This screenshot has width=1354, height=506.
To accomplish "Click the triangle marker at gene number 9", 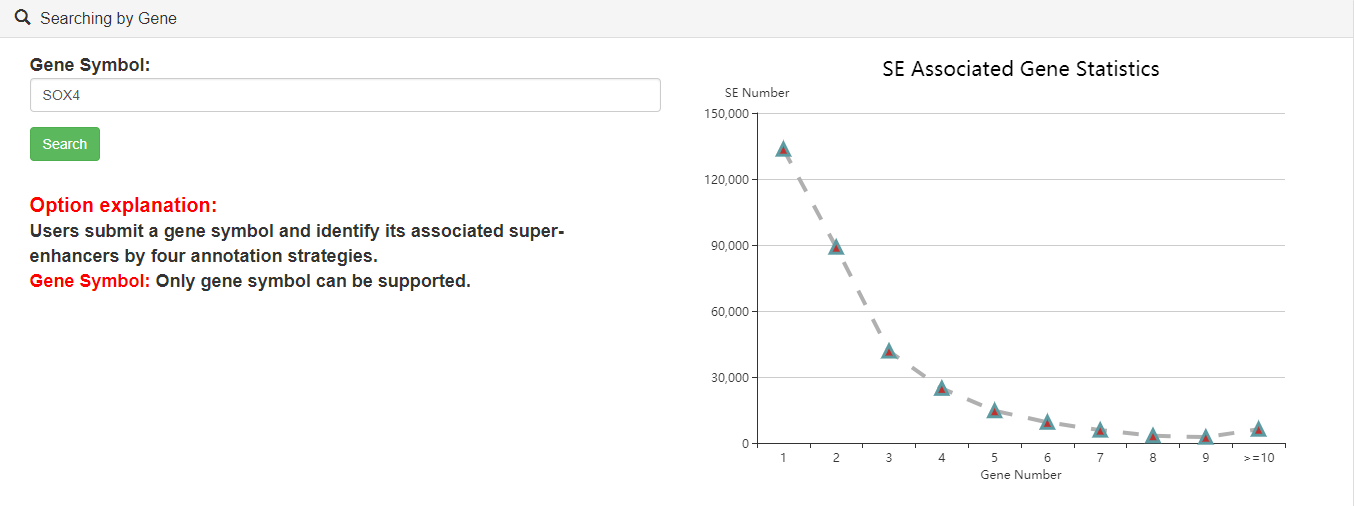I will pos(1206,437).
